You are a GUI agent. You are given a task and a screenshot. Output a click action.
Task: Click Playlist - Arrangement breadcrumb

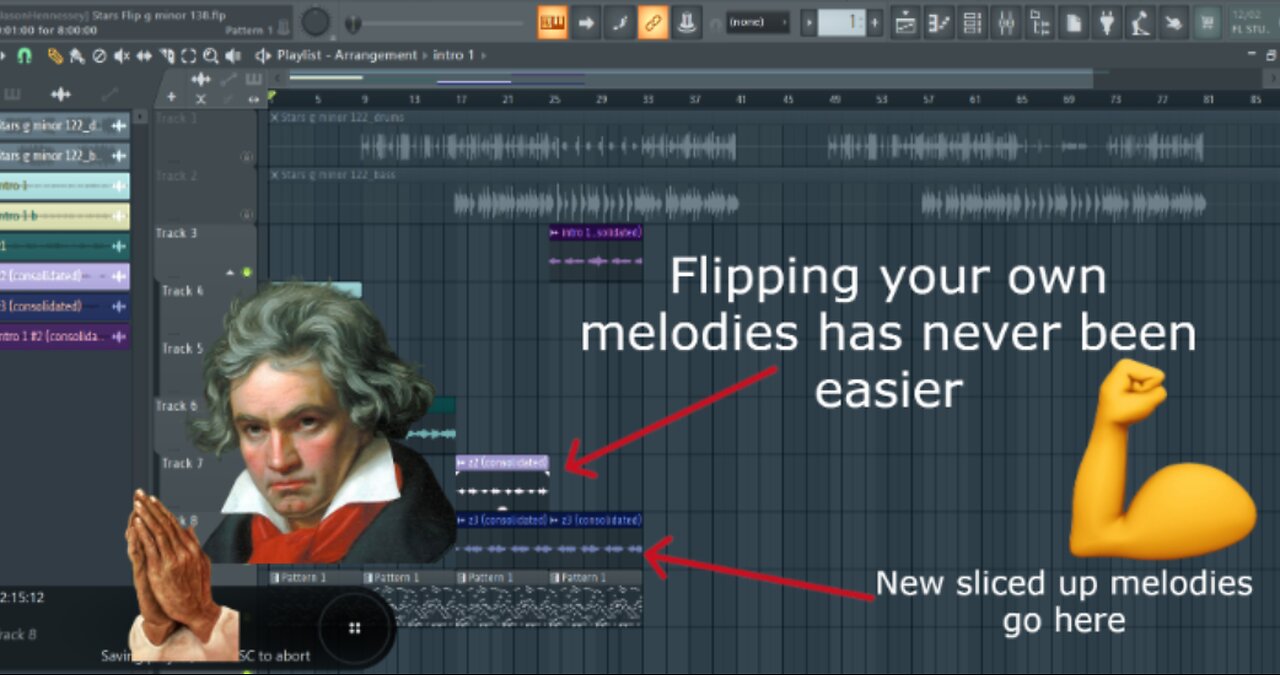pyautogui.click(x=348, y=56)
